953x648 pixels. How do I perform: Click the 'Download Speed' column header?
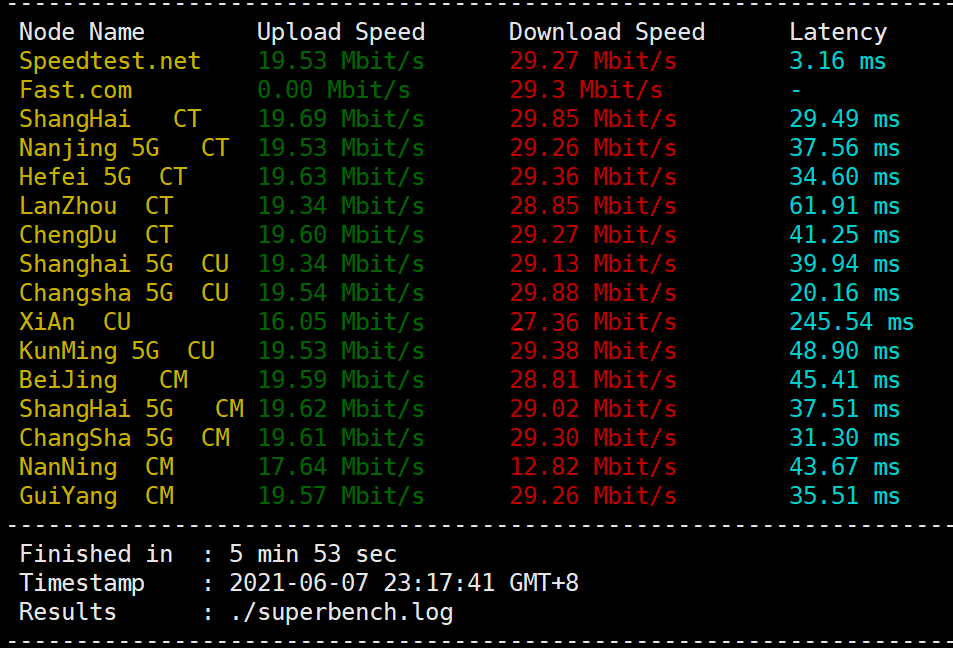pos(607,32)
